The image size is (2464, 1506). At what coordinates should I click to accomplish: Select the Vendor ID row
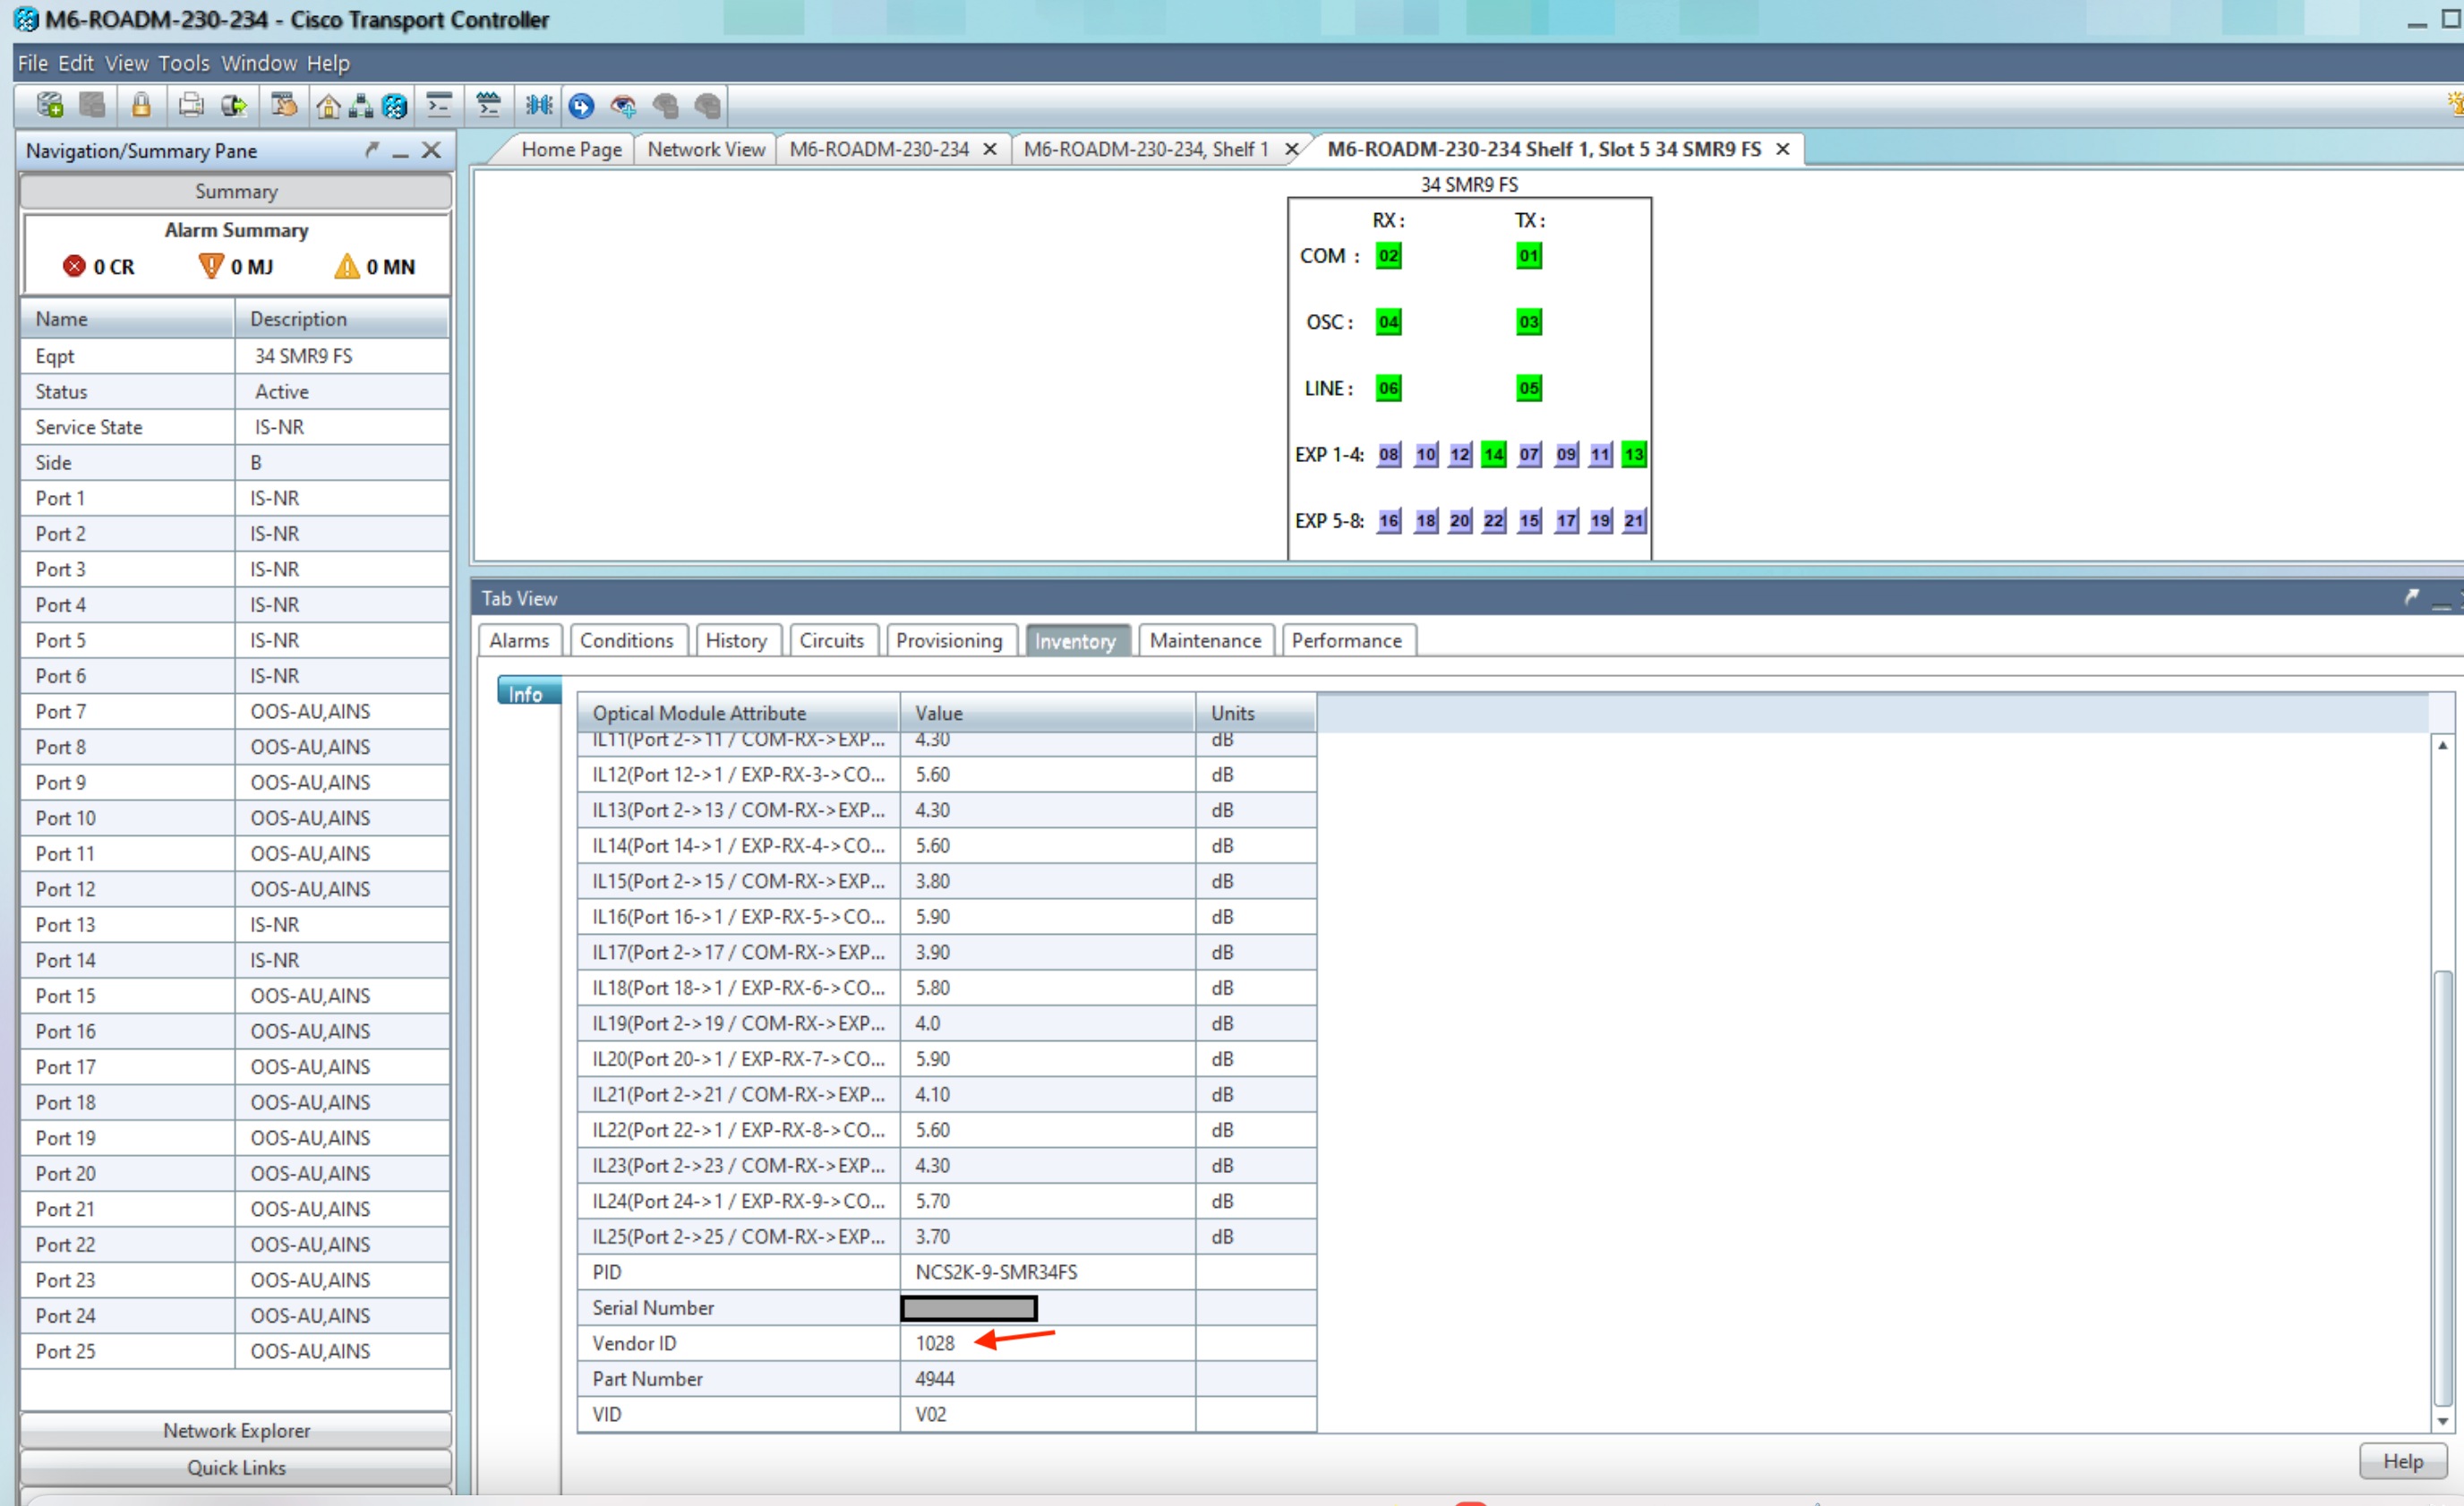point(946,1343)
